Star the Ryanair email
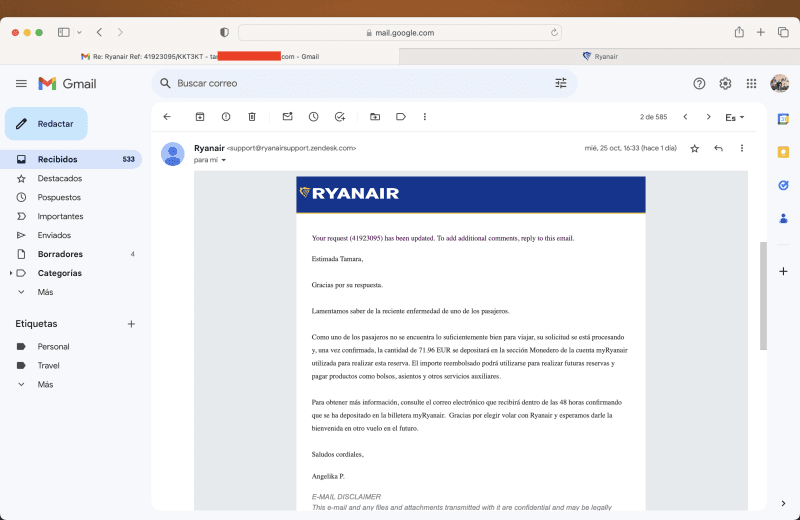 694,148
